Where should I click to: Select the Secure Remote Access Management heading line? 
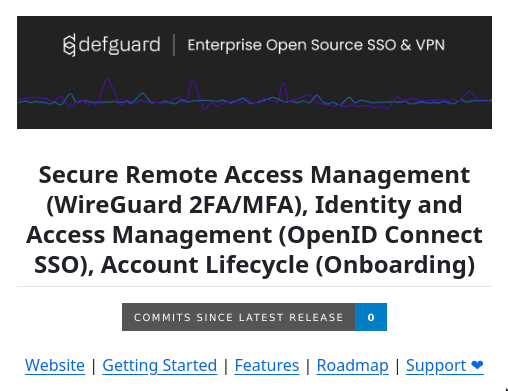(x=254, y=175)
